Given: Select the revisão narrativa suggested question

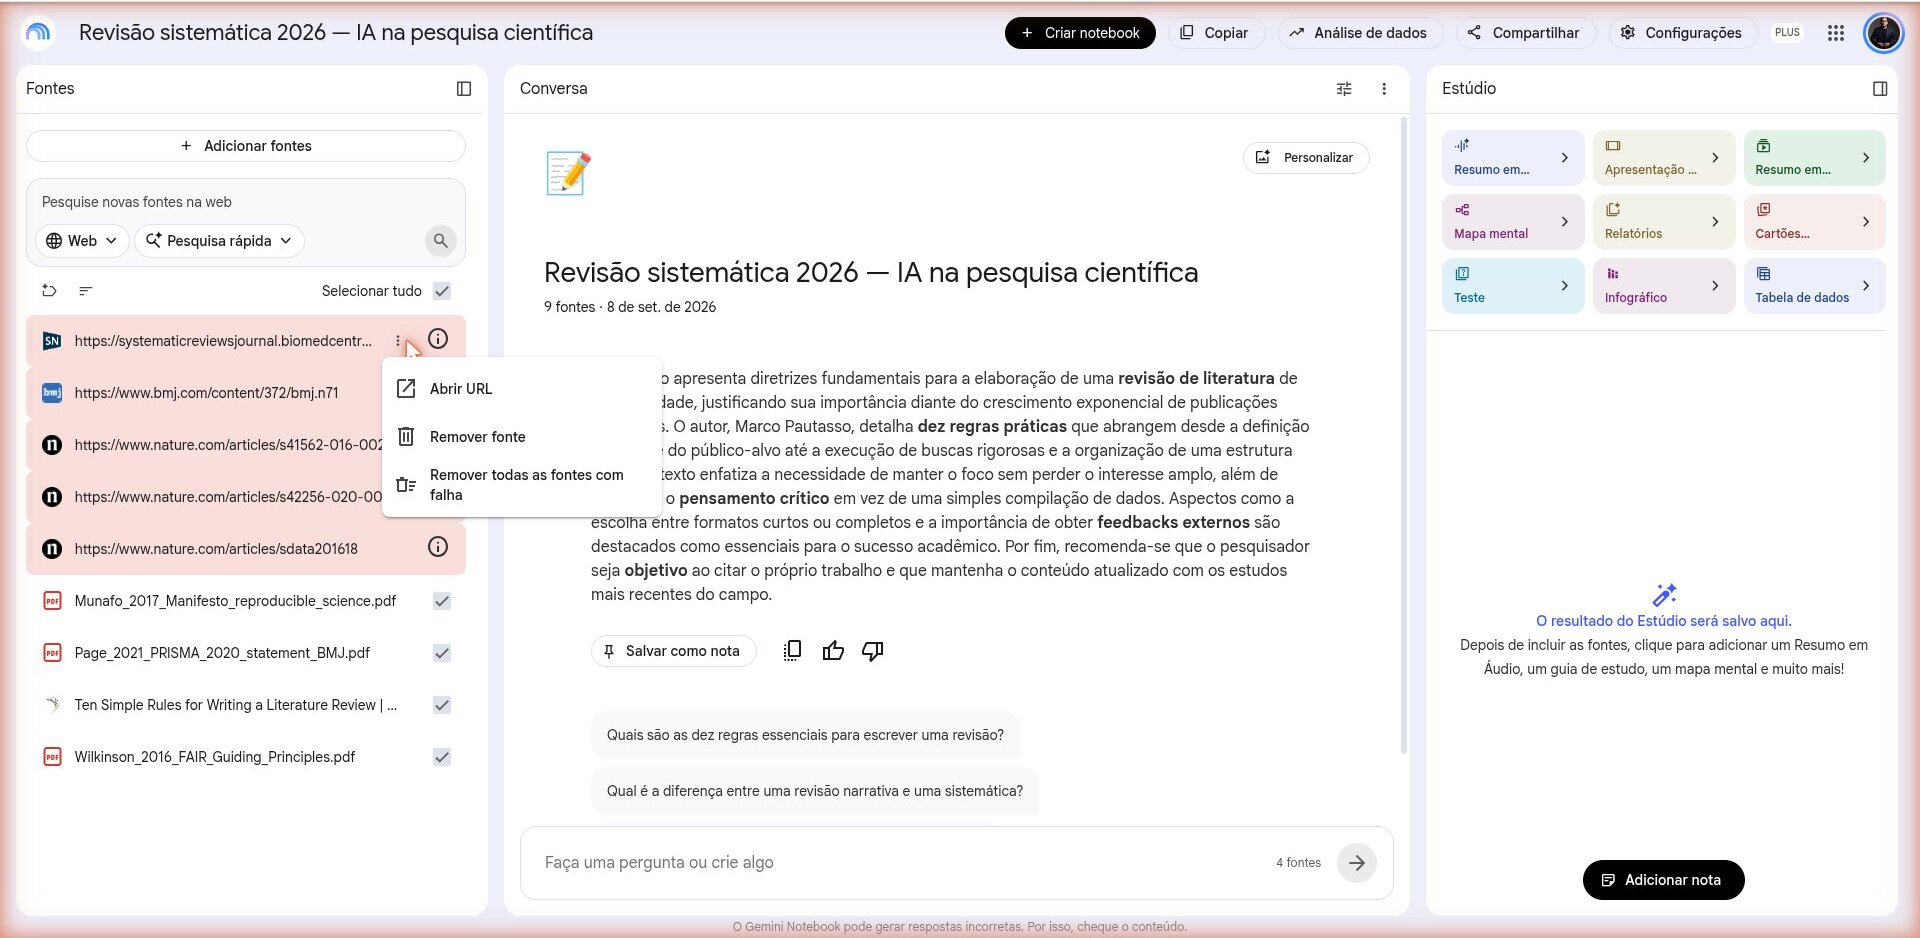Looking at the screenshot, I should (x=814, y=791).
